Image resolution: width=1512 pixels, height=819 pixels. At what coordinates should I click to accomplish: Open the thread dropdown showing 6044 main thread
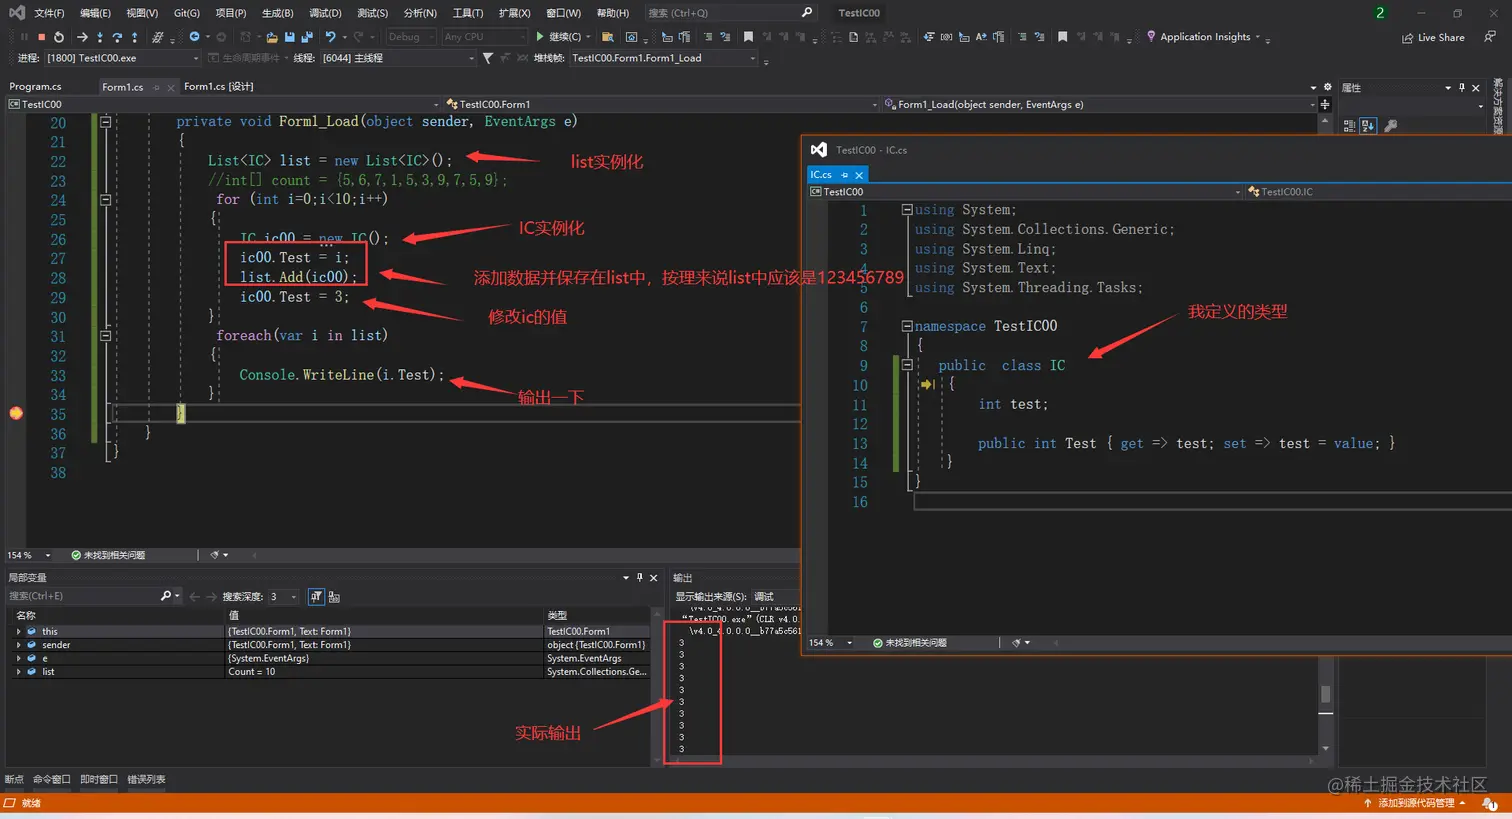pos(398,58)
